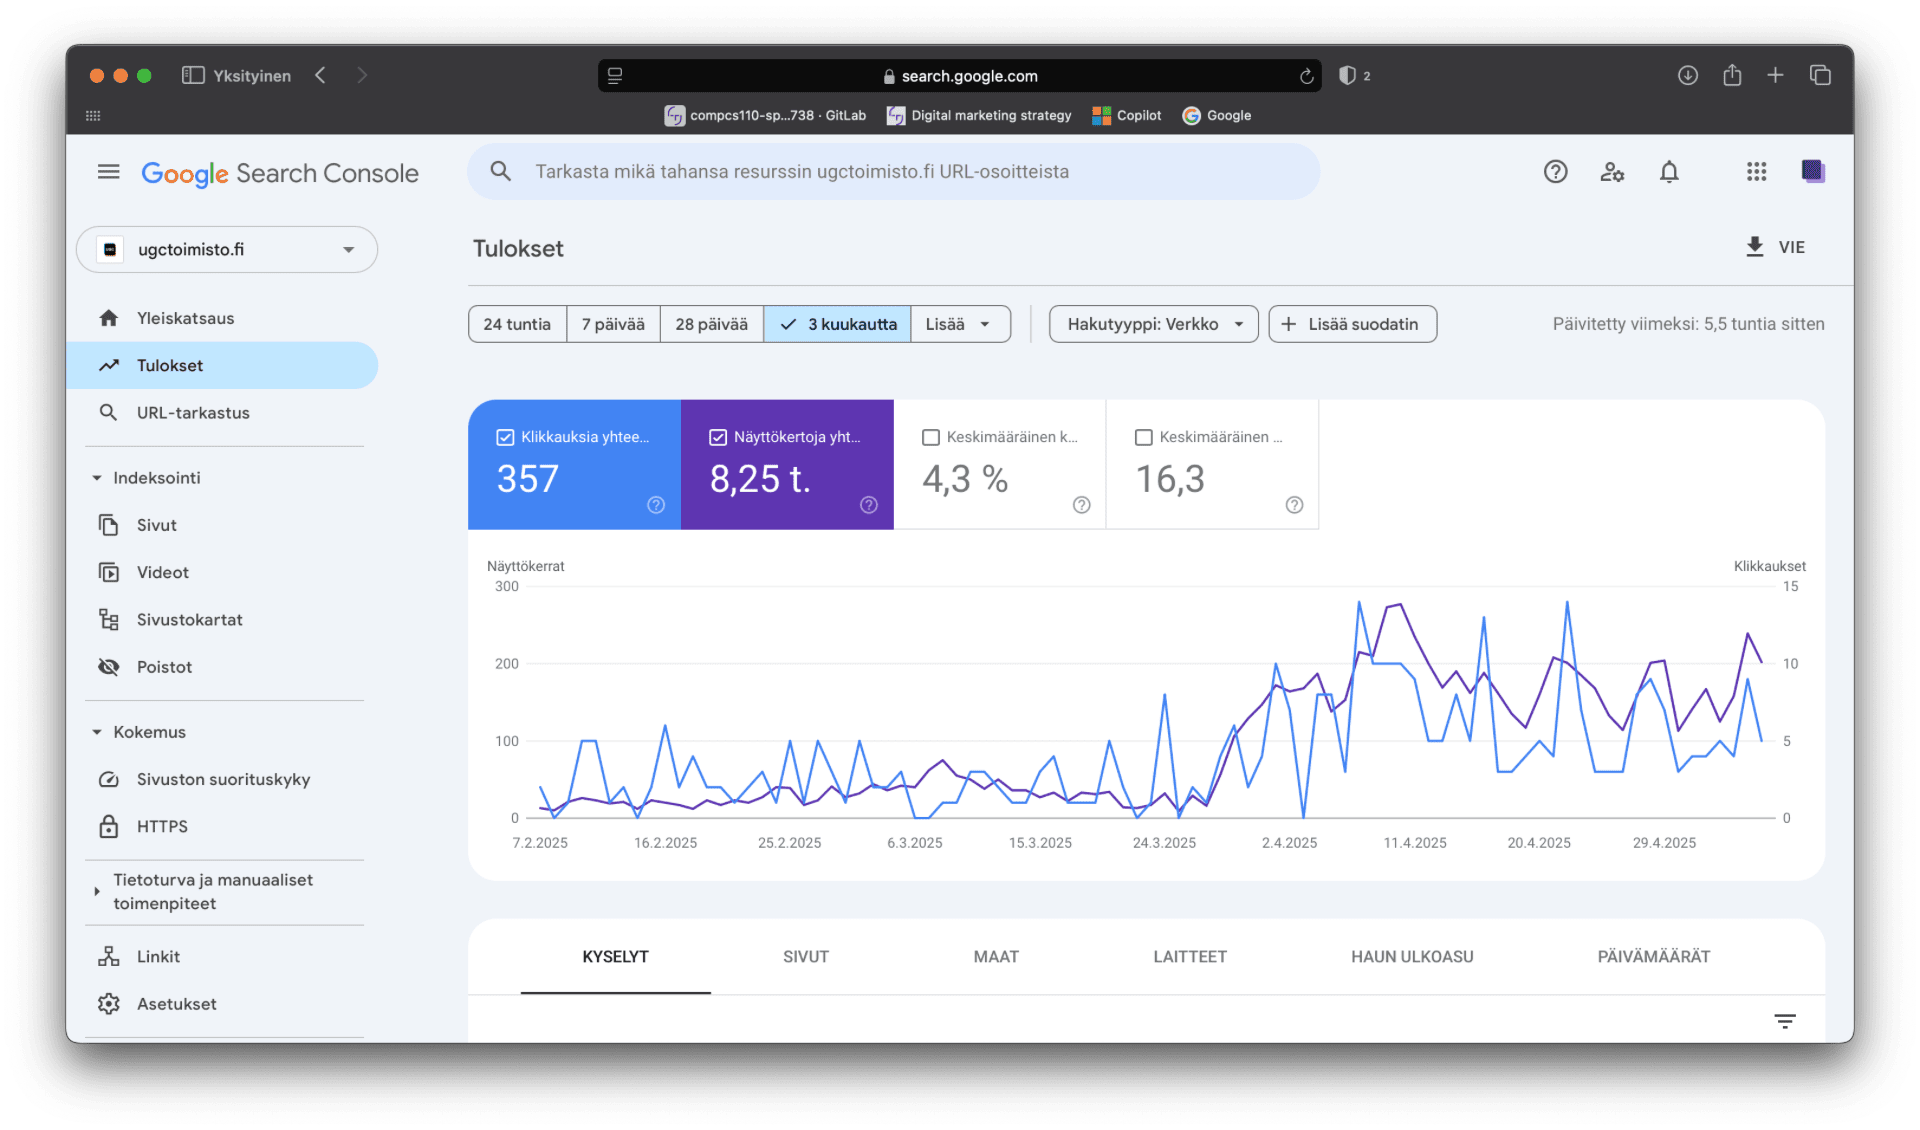Open the ugctoimisto.fi property dropdown

click(227, 250)
